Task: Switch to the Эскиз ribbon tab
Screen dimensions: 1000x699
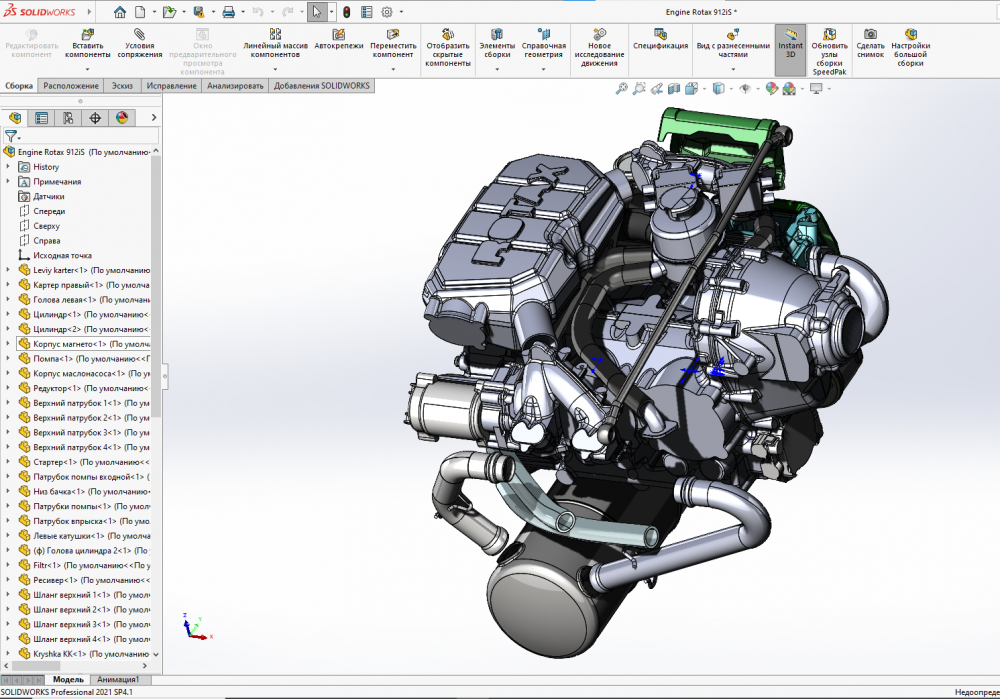Action: 122,86
